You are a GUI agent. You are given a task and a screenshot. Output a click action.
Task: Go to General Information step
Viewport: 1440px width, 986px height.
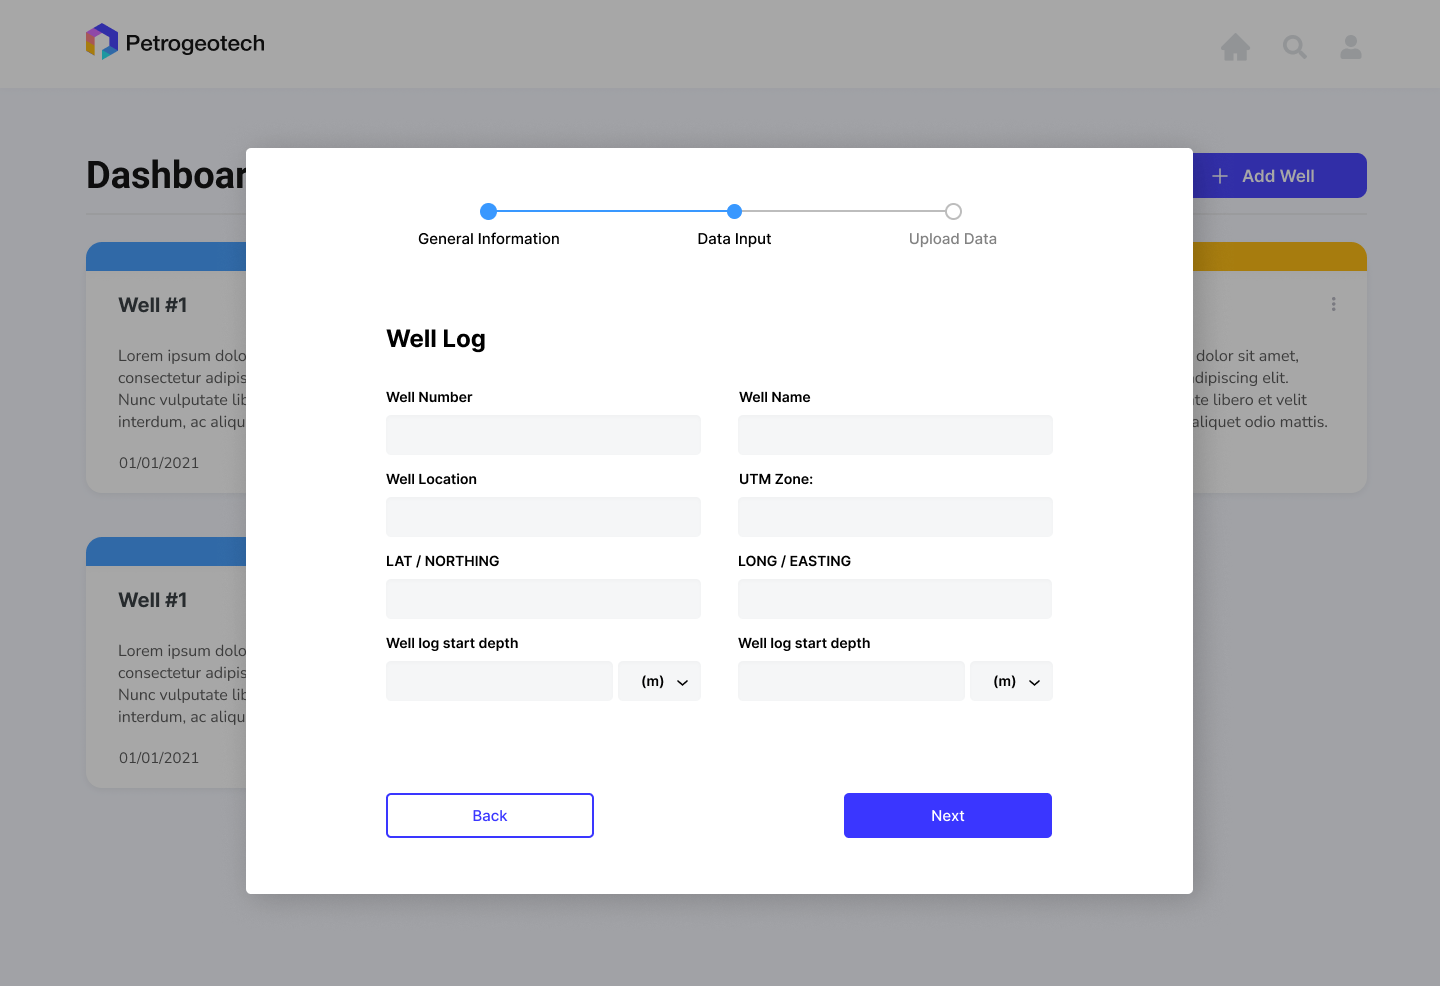(489, 239)
